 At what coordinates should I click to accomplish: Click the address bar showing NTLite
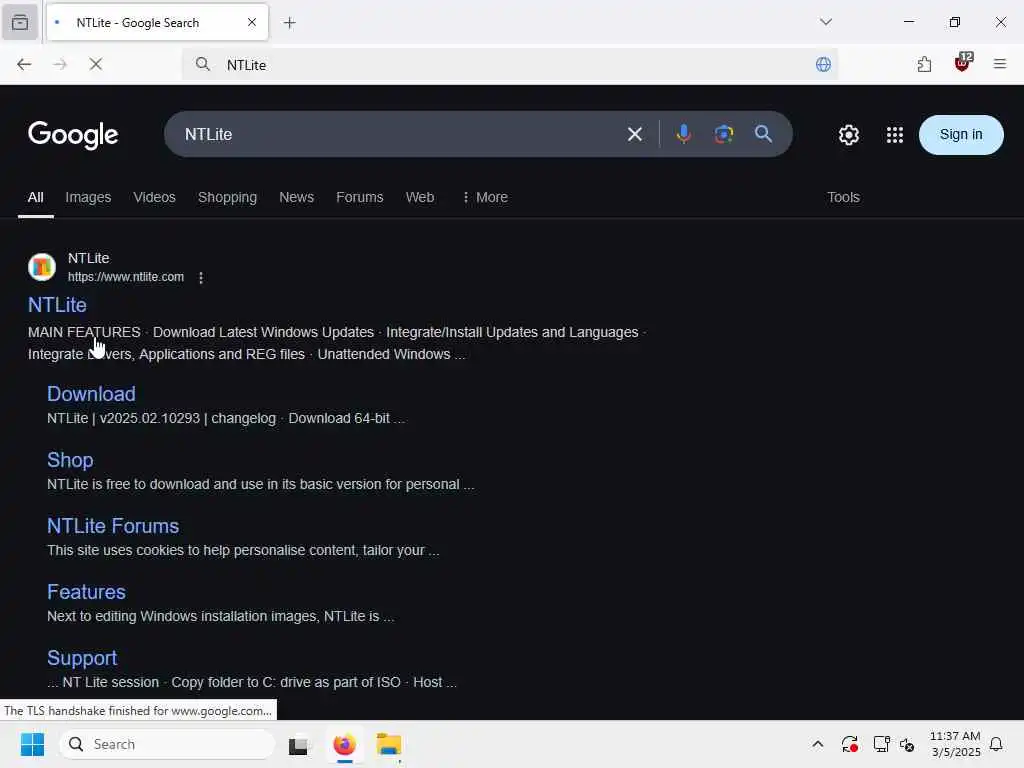(x=509, y=65)
